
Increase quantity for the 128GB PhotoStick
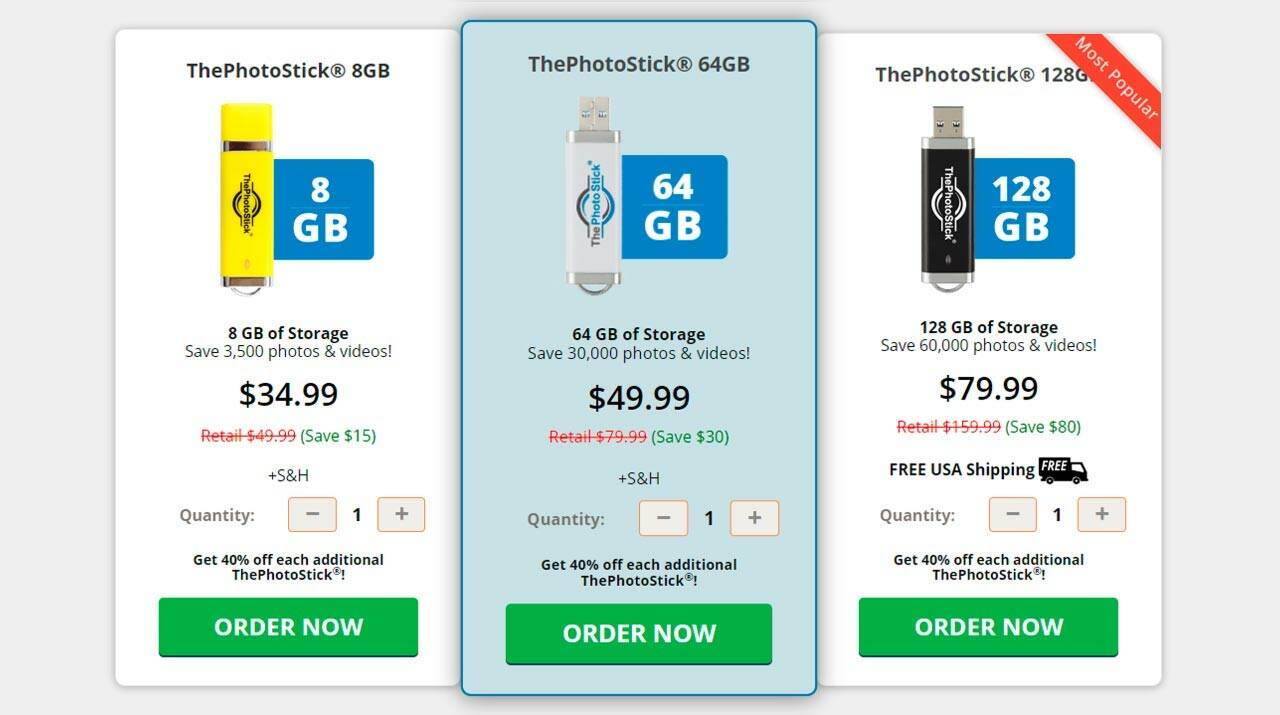(1101, 515)
